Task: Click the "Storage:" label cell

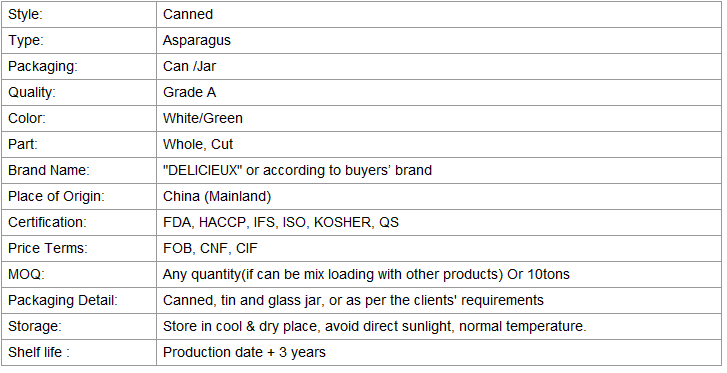Action: (x=79, y=326)
